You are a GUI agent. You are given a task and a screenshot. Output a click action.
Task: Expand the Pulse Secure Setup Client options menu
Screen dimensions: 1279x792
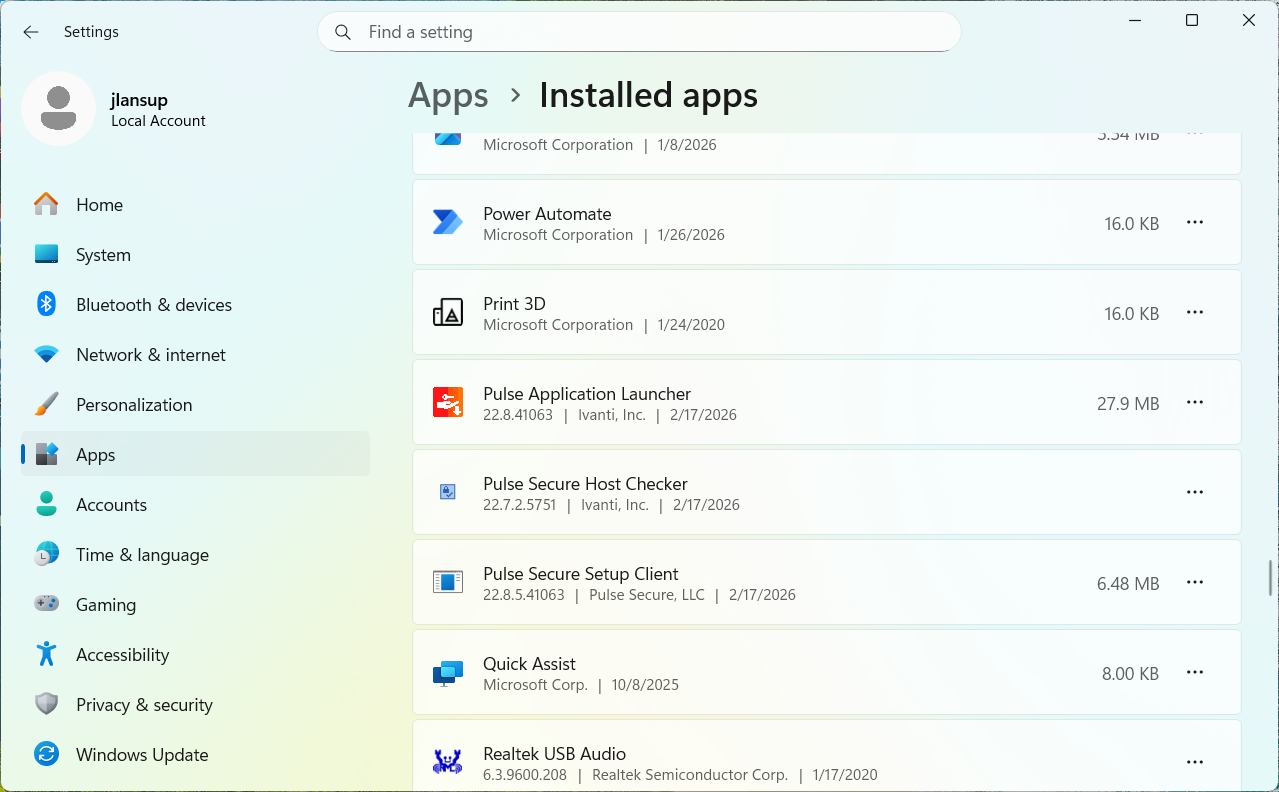pos(1194,582)
